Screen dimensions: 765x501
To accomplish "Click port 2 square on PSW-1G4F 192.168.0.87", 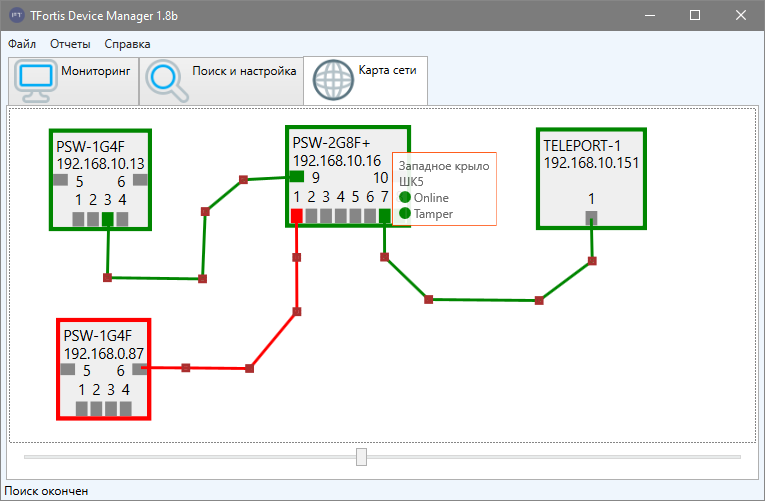I will (x=97, y=409).
